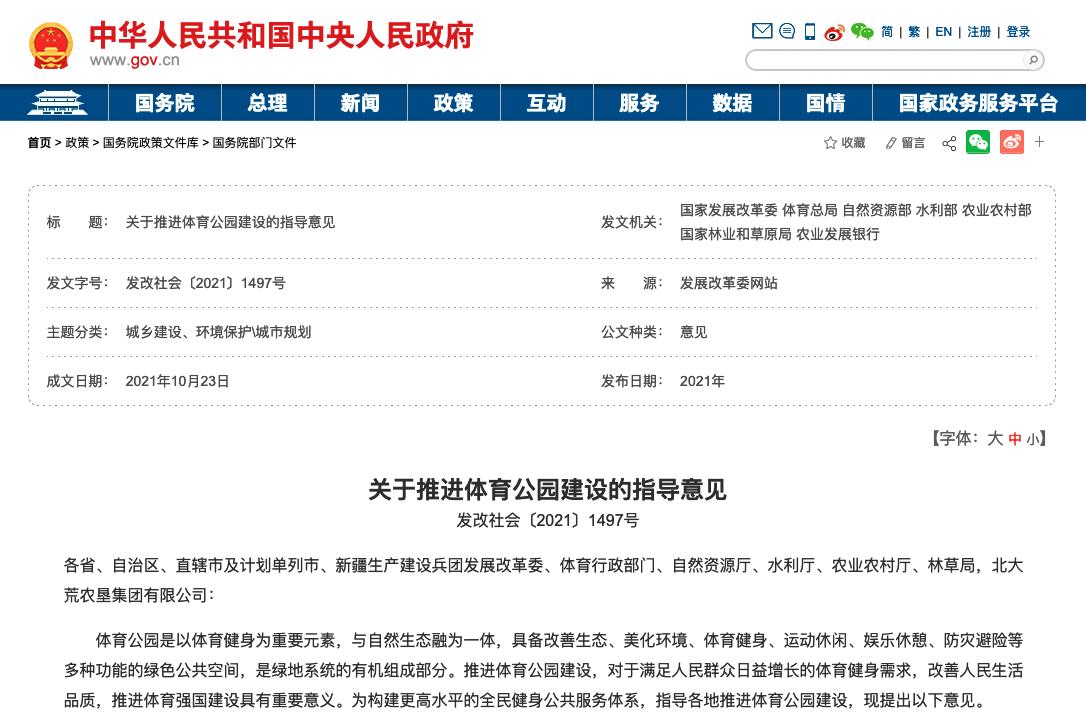This screenshot has height=722, width=1086.
Task: Open the 服务 menu item
Action: coord(639,102)
